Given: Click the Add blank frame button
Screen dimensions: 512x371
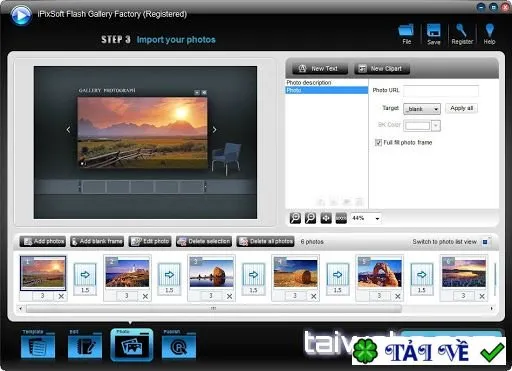Looking at the screenshot, I should [97, 241].
